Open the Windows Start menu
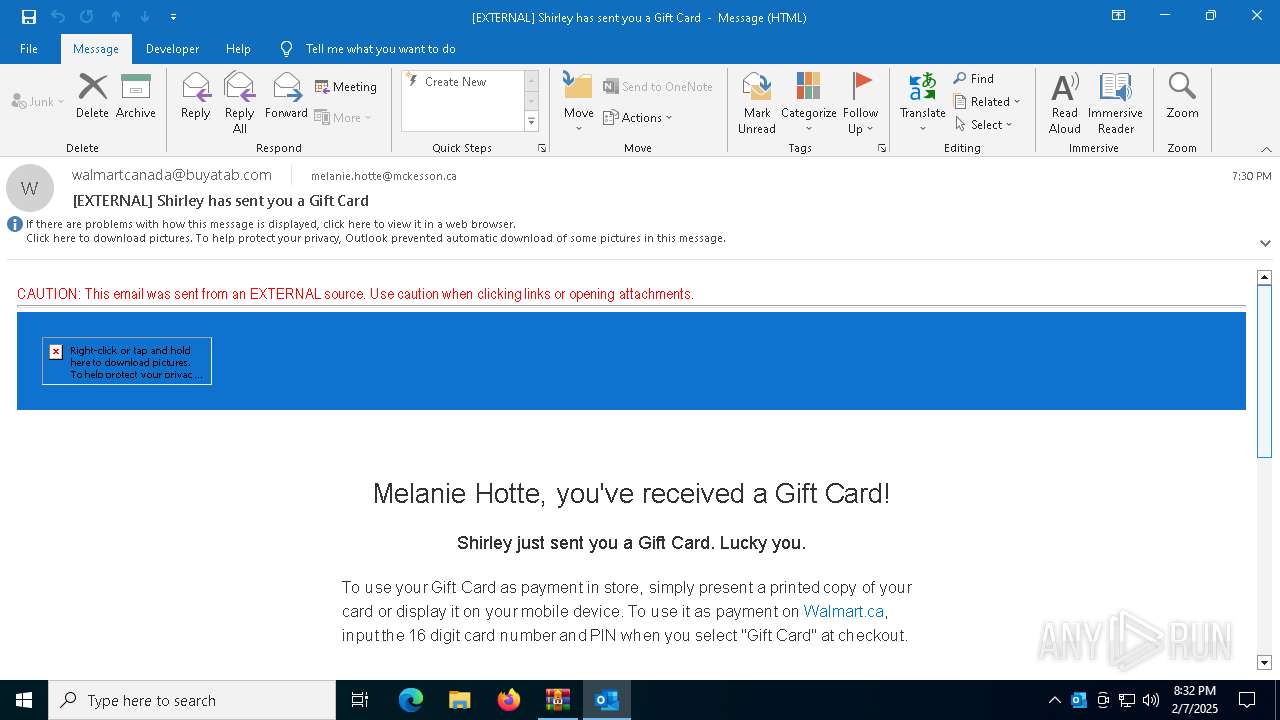The height and width of the screenshot is (720, 1280). click(x=24, y=700)
